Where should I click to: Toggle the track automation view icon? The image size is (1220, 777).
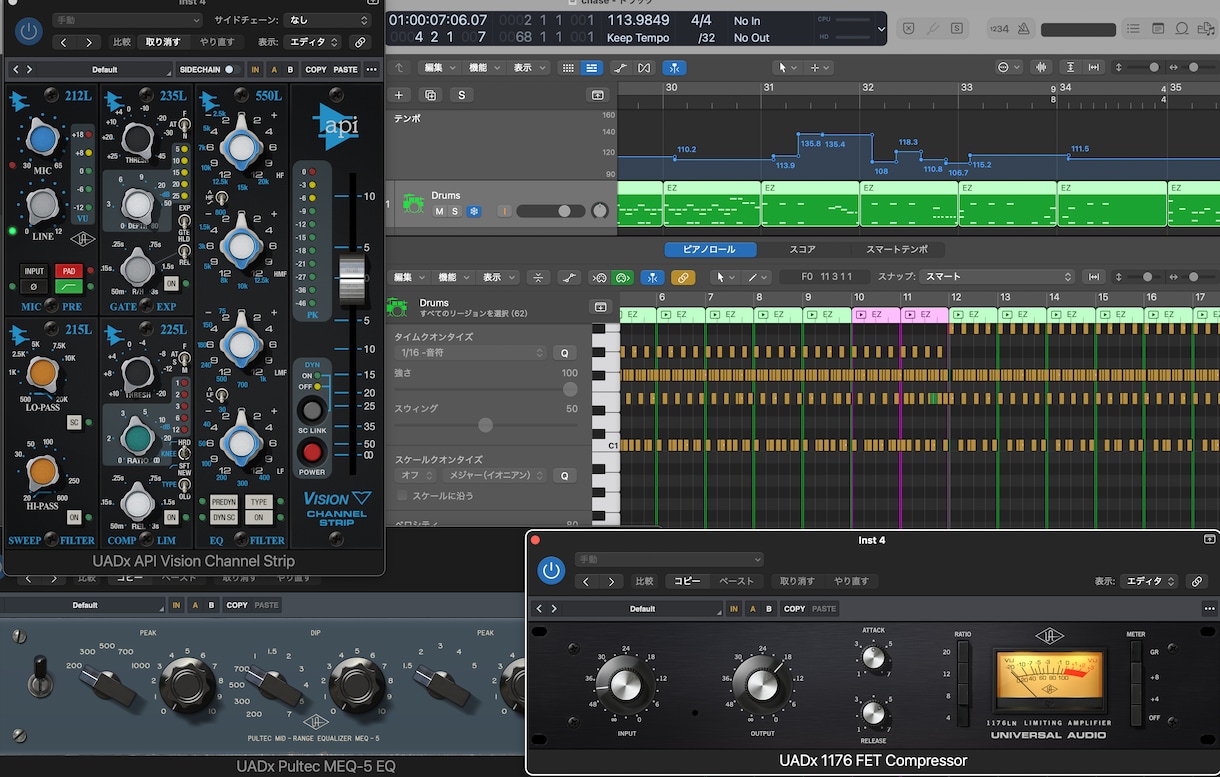click(620, 68)
